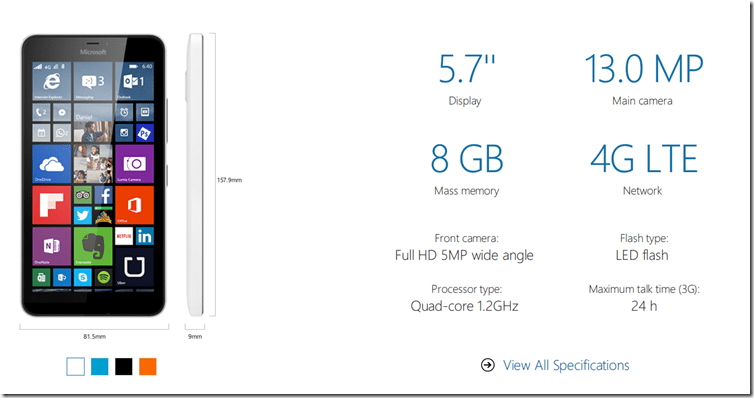Open the OneDrive cloud tile
Viewport: 754px width, 398px height.
(x=52, y=164)
